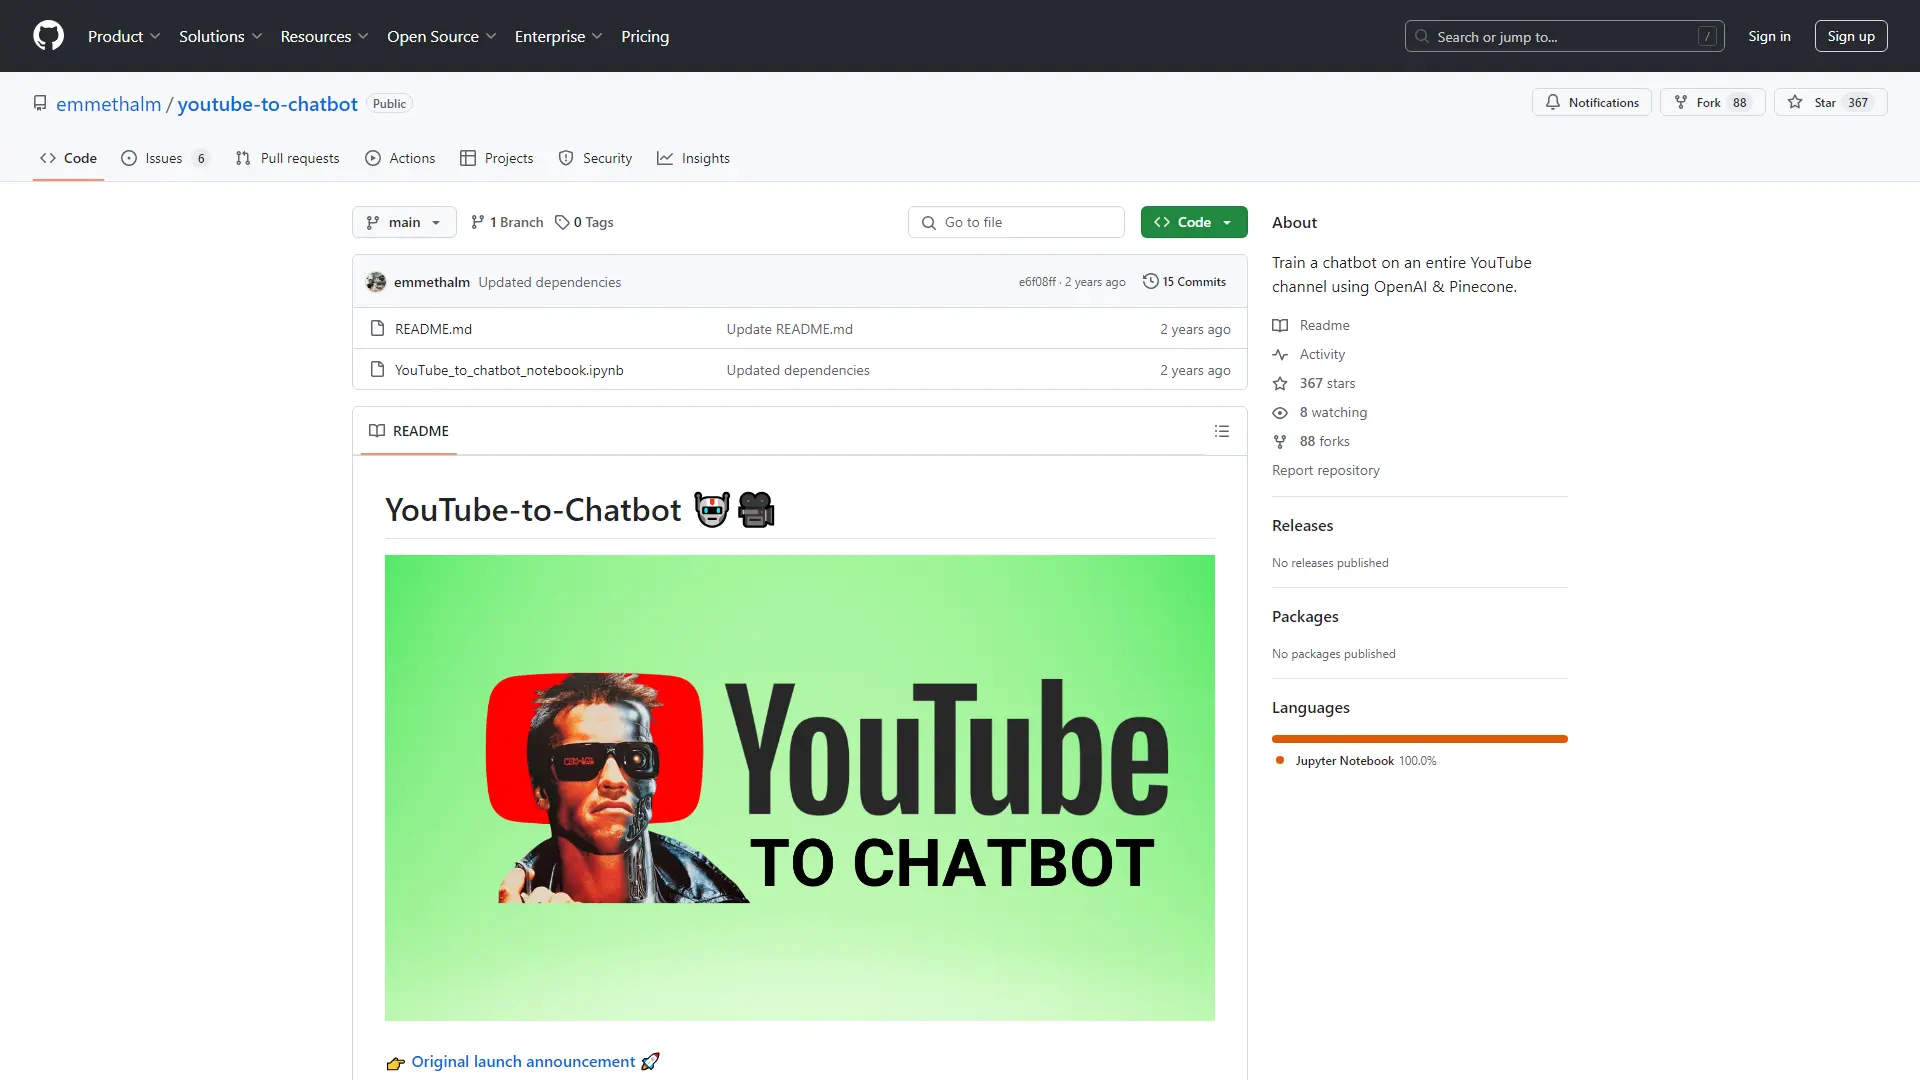The width and height of the screenshot is (1920, 1080).
Task: Click the emmethalm avatar in commit row
Action: (x=376, y=282)
